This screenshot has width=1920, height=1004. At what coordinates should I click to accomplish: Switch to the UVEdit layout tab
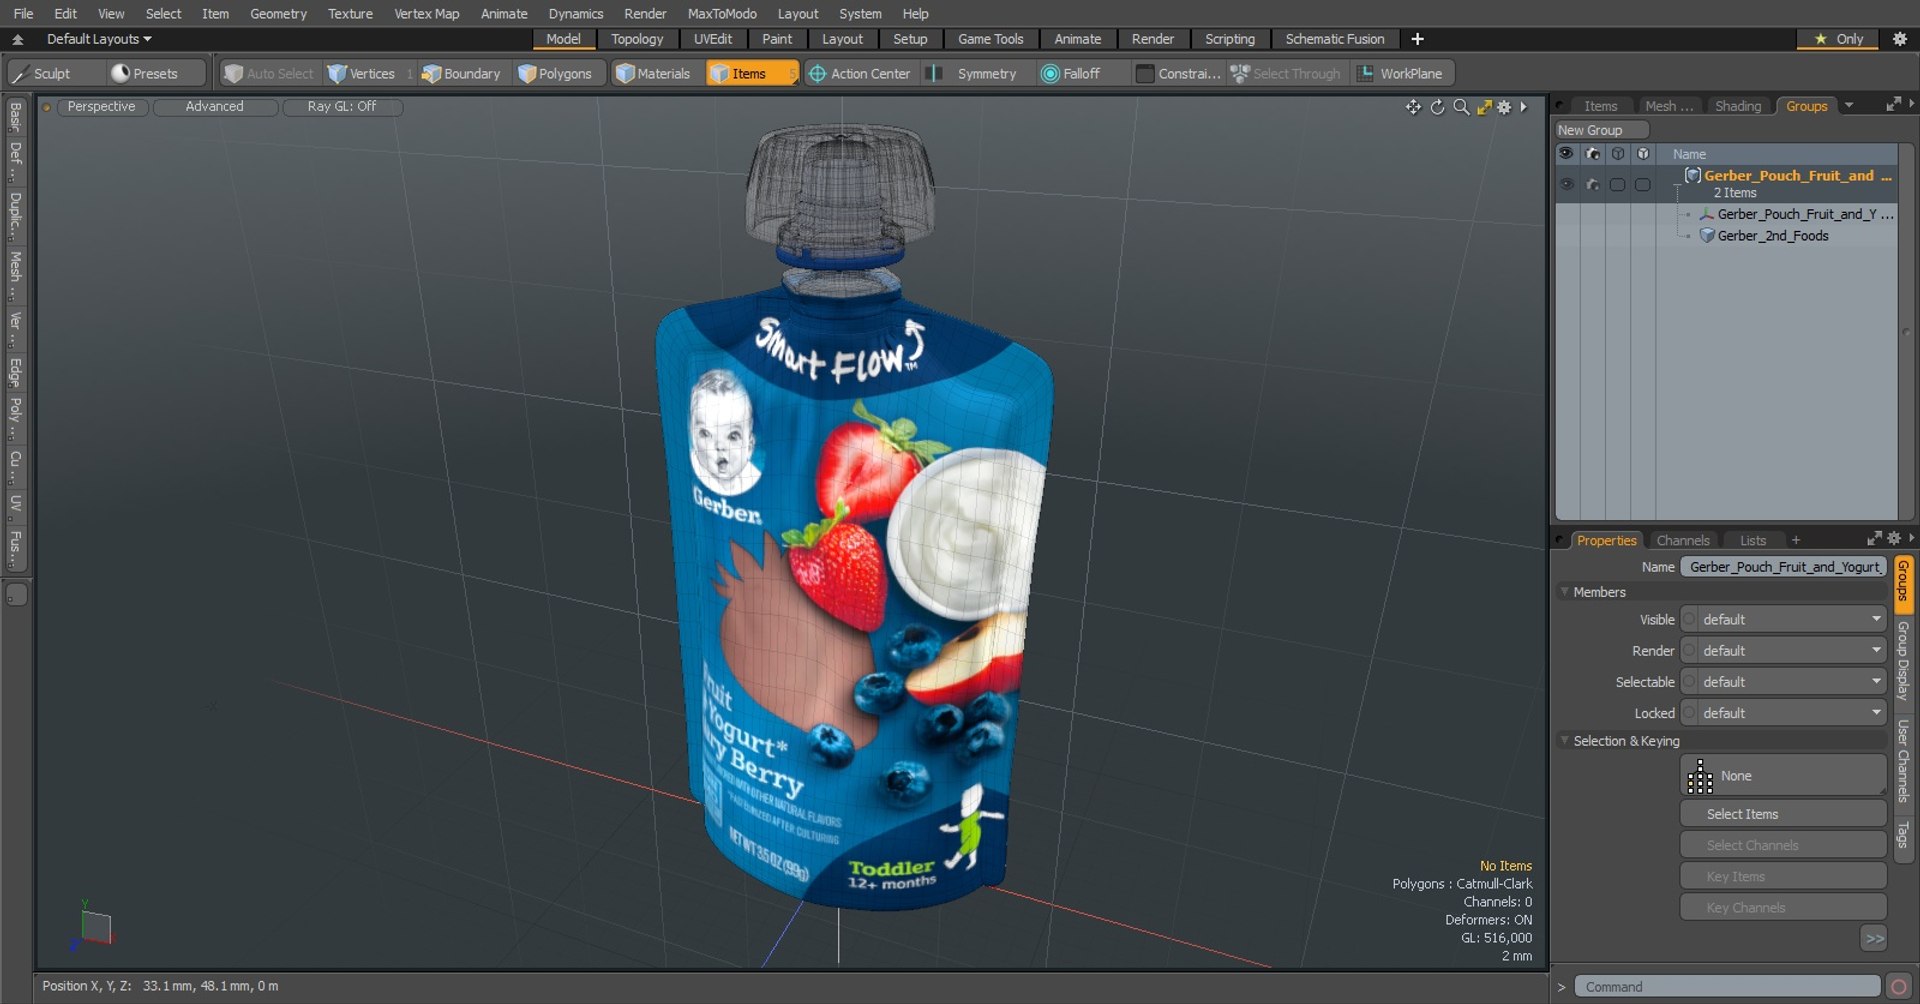[x=713, y=39]
